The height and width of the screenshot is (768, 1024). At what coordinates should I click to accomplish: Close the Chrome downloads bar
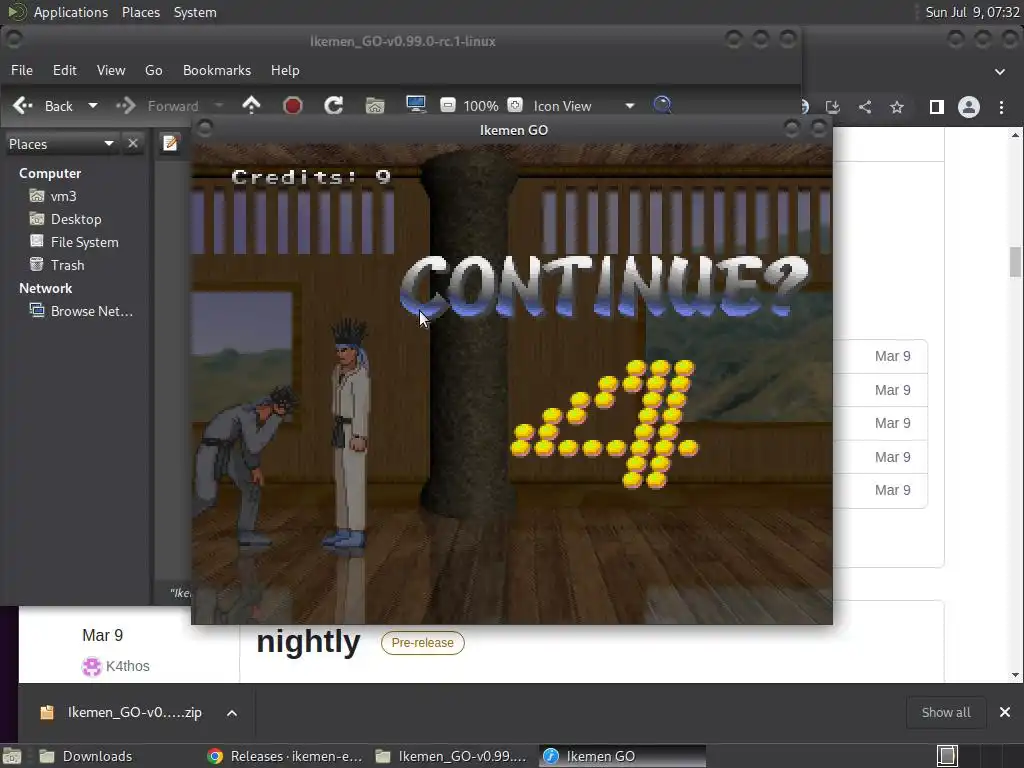[1005, 712]
